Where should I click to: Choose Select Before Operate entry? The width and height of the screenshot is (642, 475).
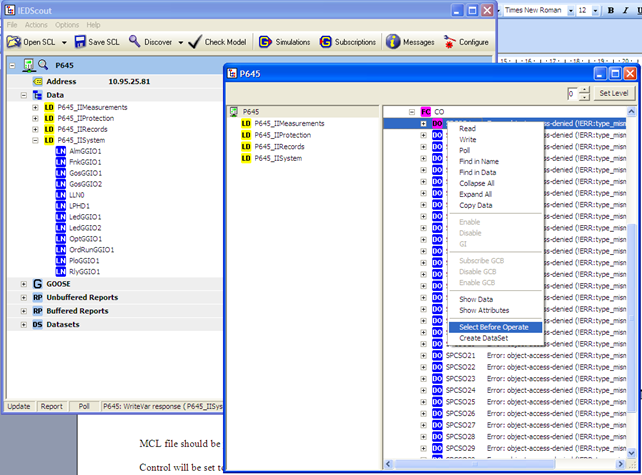click(x=495, y=327)
